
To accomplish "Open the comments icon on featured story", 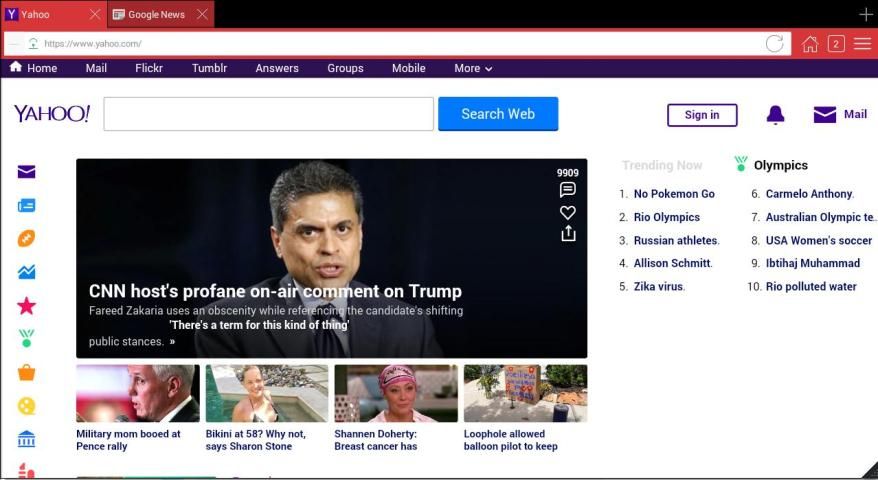I will 567,190.
